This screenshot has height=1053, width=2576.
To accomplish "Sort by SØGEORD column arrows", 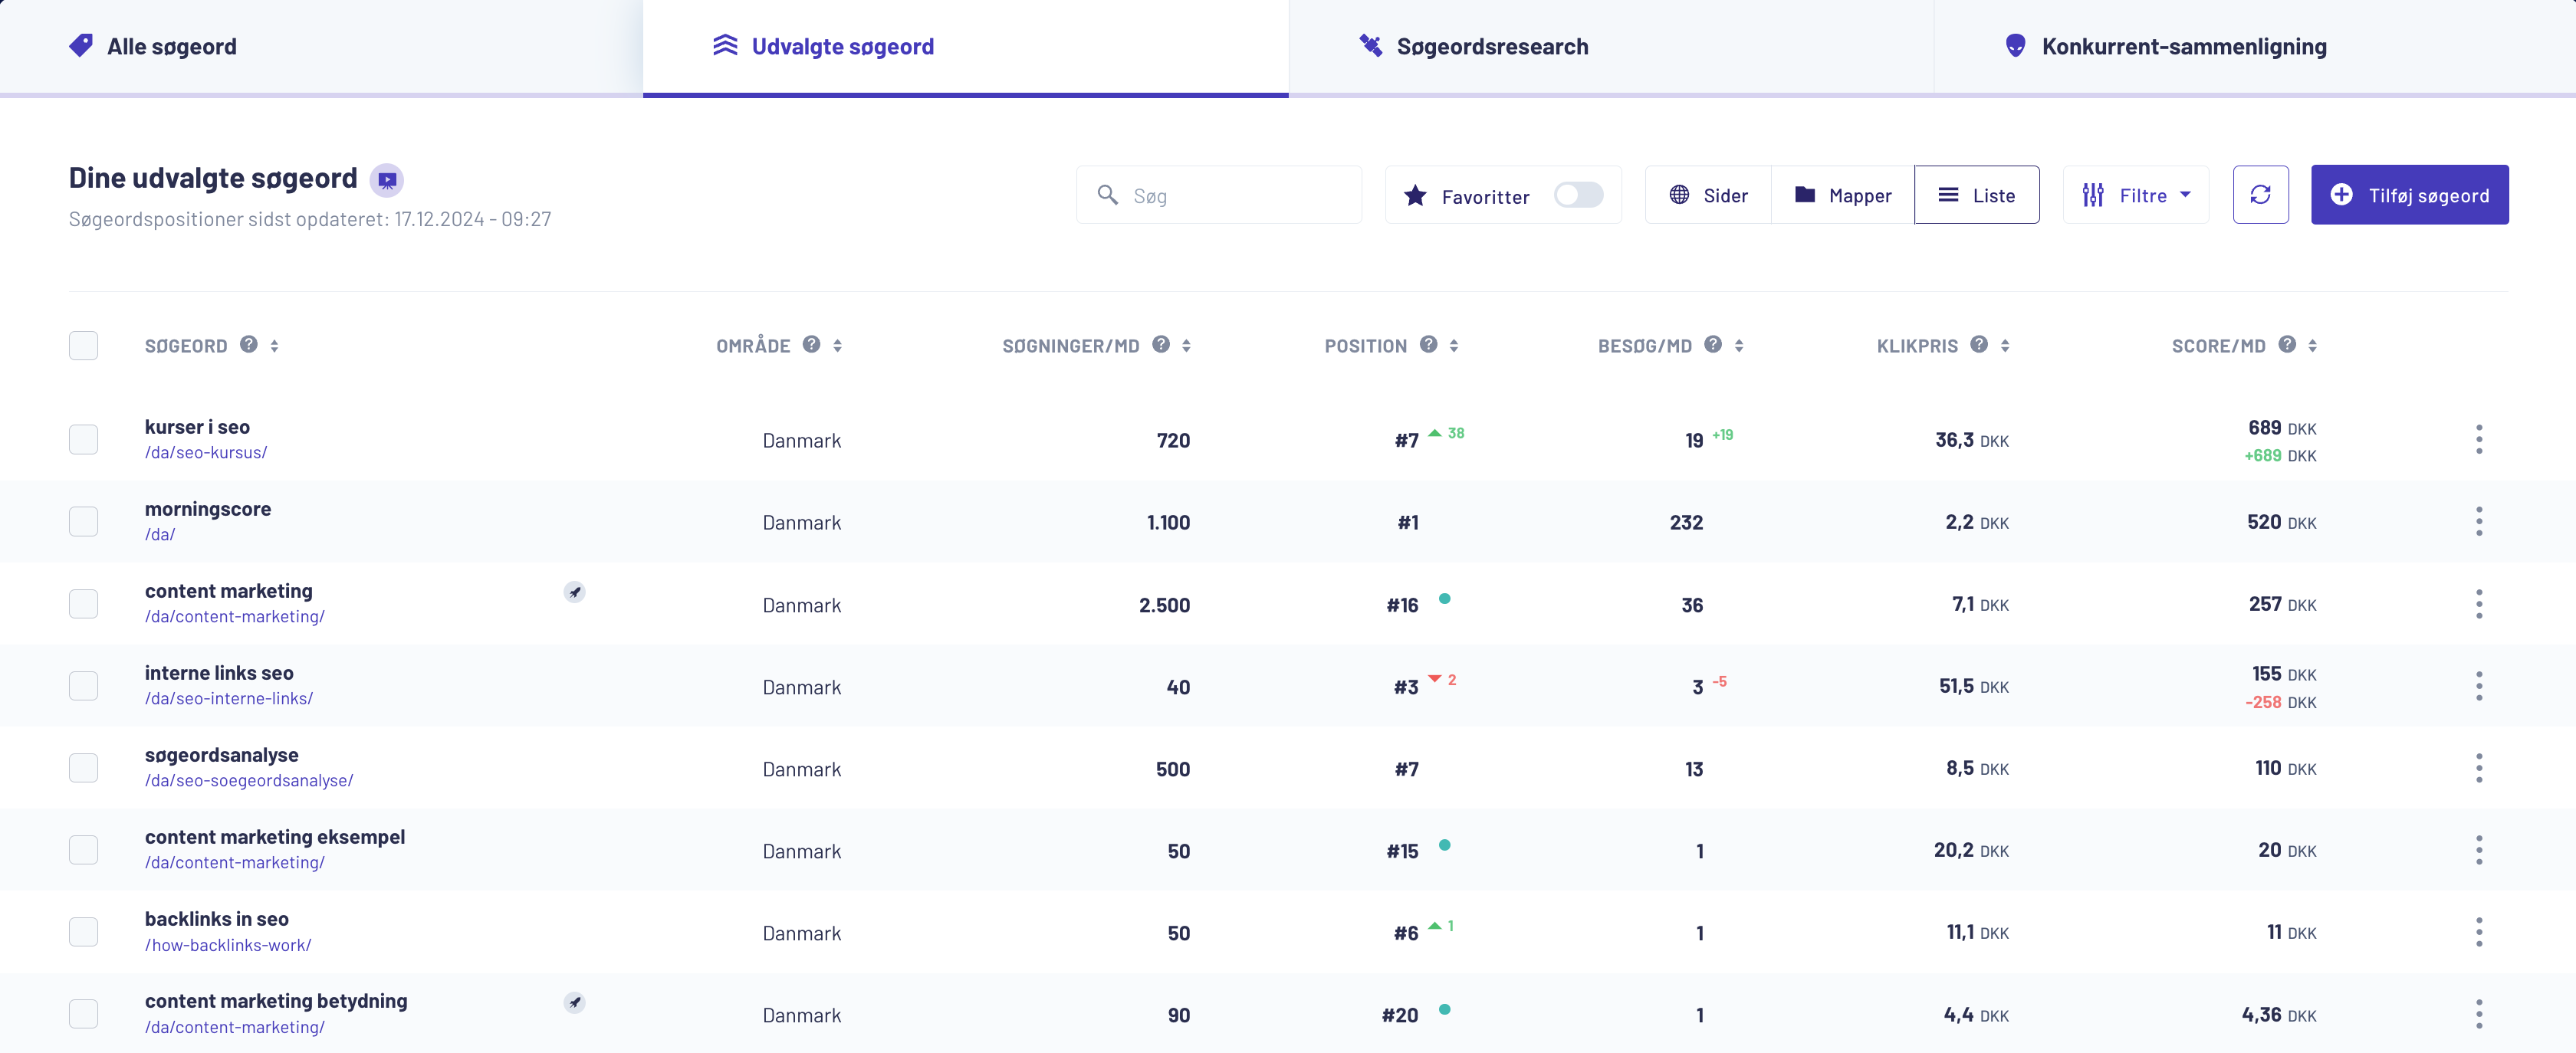I will pyautogui.click(x=274, y=346).
